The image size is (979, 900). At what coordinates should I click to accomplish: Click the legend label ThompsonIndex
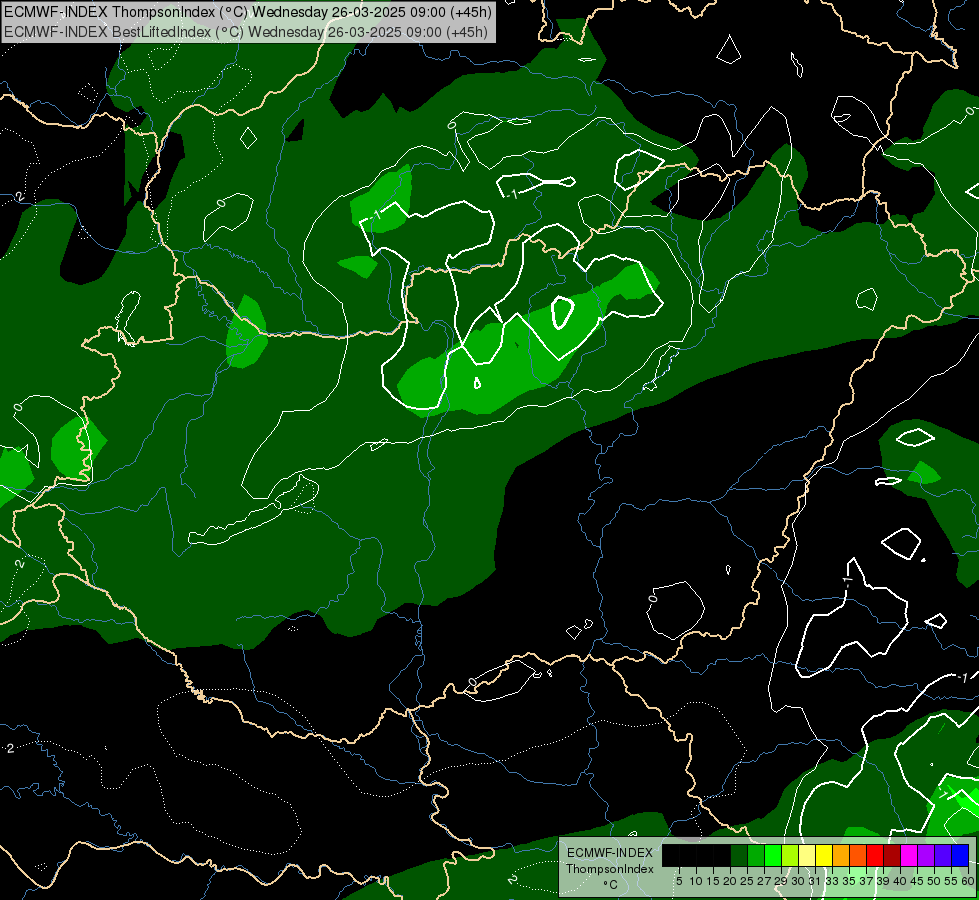pyautogui.click(x=609, y=869)
